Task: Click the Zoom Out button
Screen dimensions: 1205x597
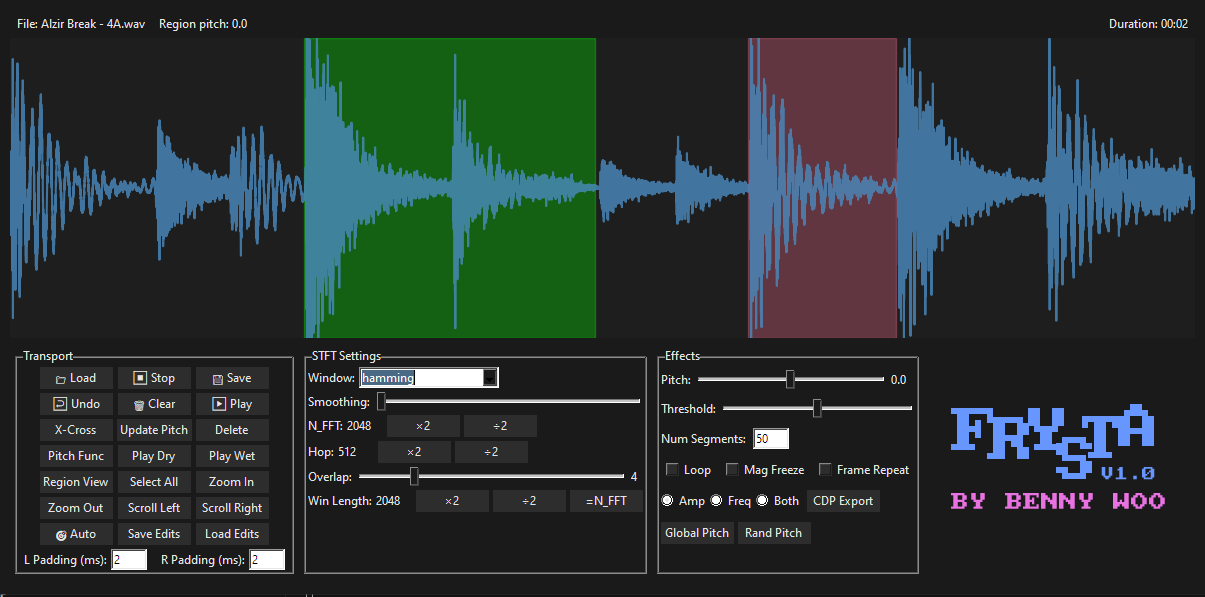Action: pos(76,508)
